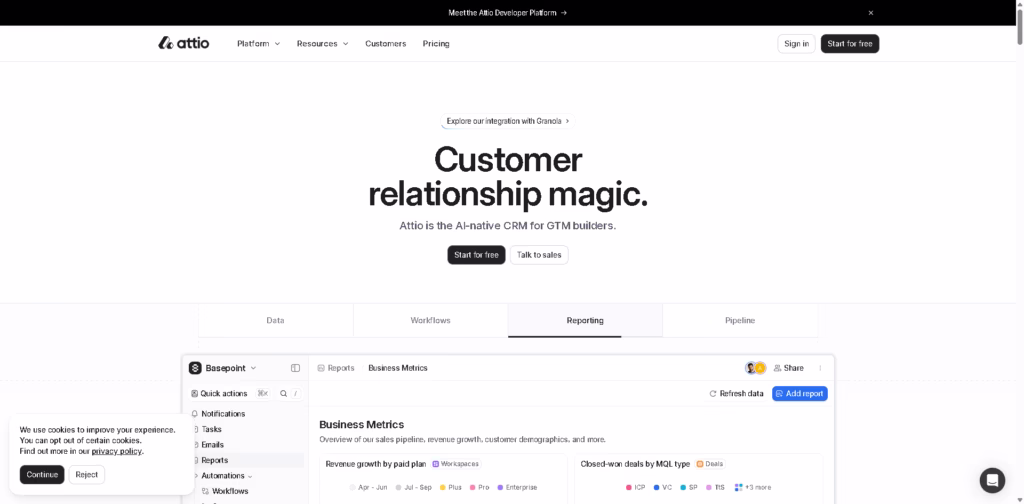Click the three-dot menu next to Share
This screenshot has height=504, width=1024.
tap(820, 368)
